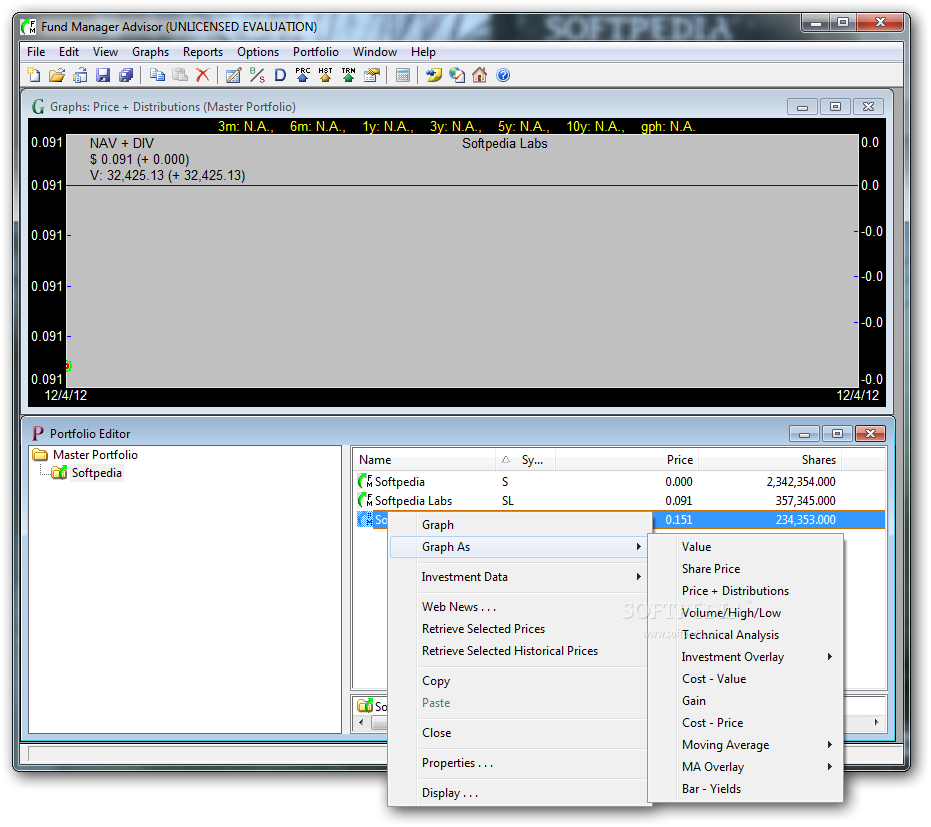Click the HST historical prices icon

pyautogui.click(x=325, y=75)
